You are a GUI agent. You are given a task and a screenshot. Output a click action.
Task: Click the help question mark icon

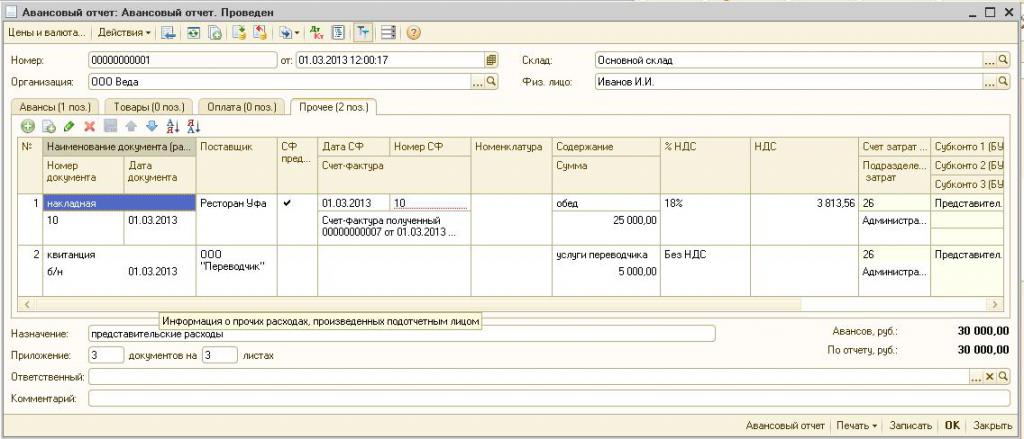click(x=413, y=32)
